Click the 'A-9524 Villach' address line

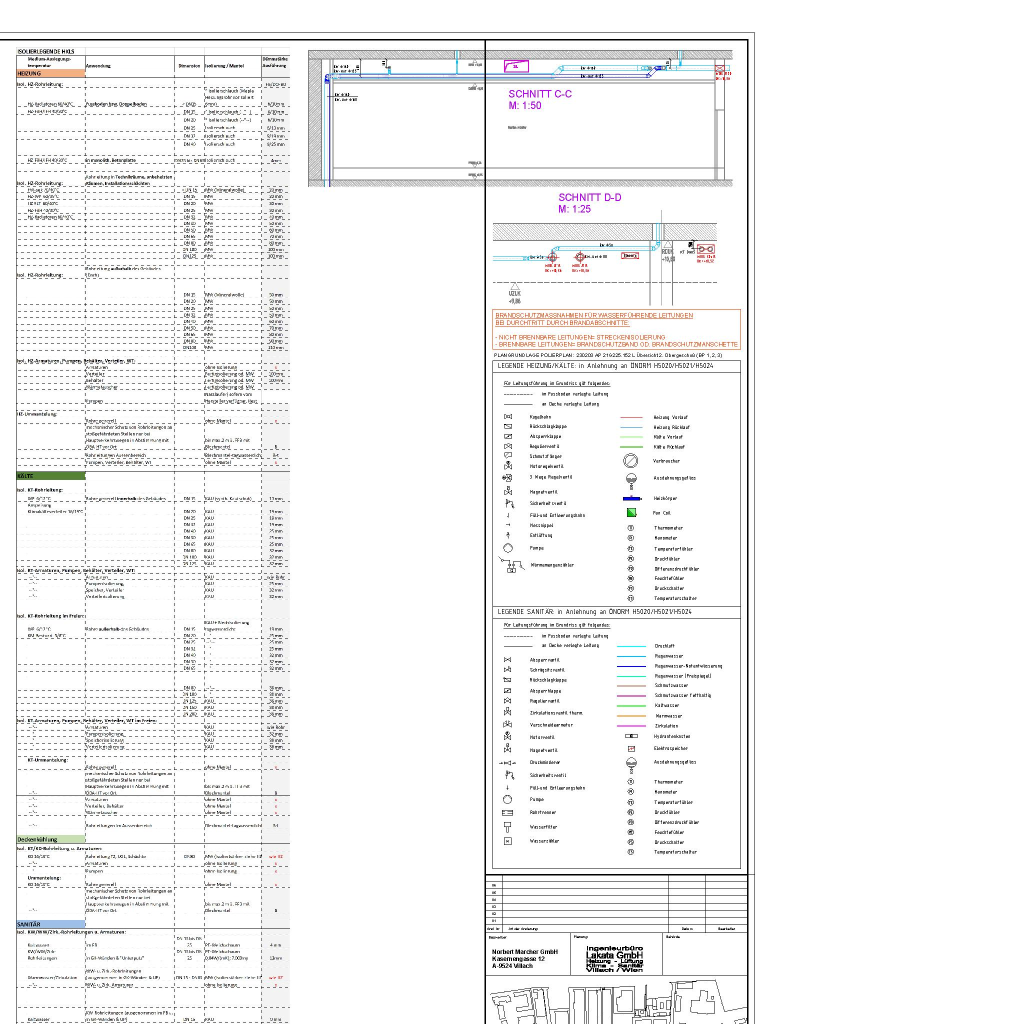513,966
